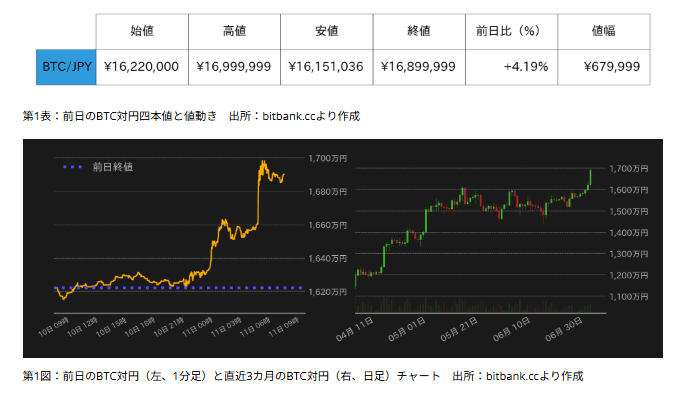Click the 05月 01日 date axis label
Screen dimensions: 678x394
point(407,329)
